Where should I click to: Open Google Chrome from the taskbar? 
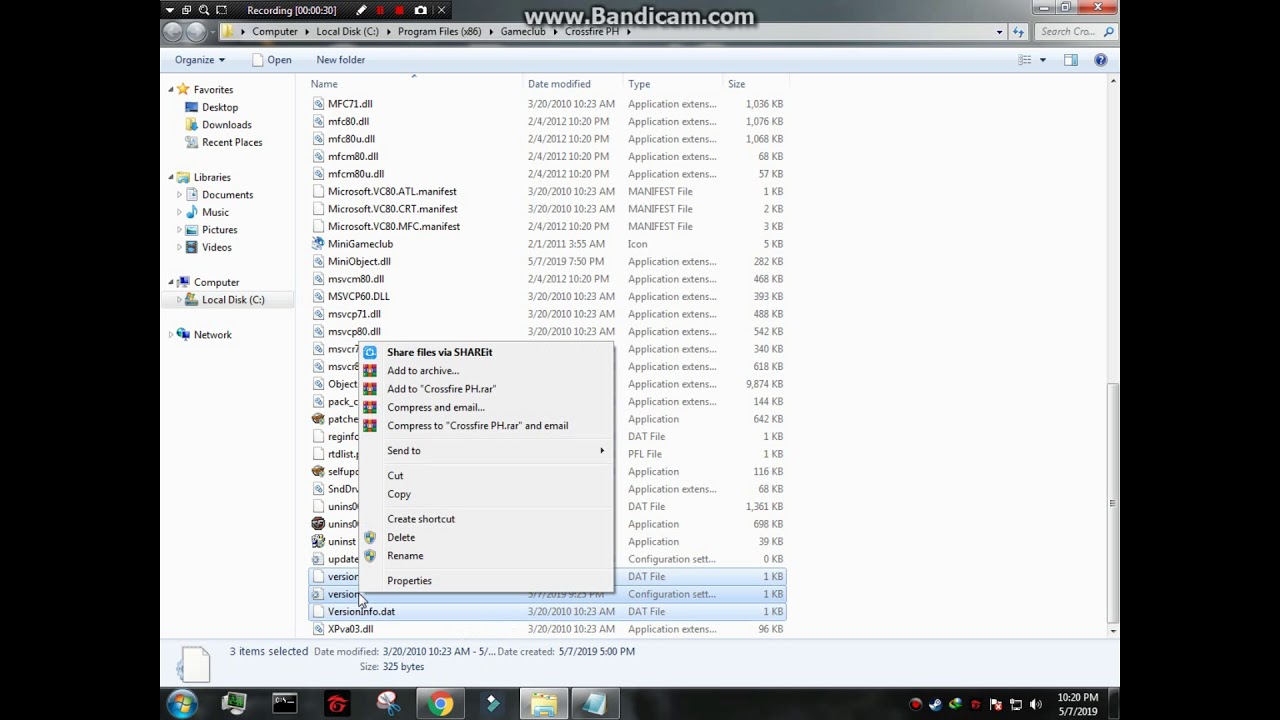tap(440, 705)
